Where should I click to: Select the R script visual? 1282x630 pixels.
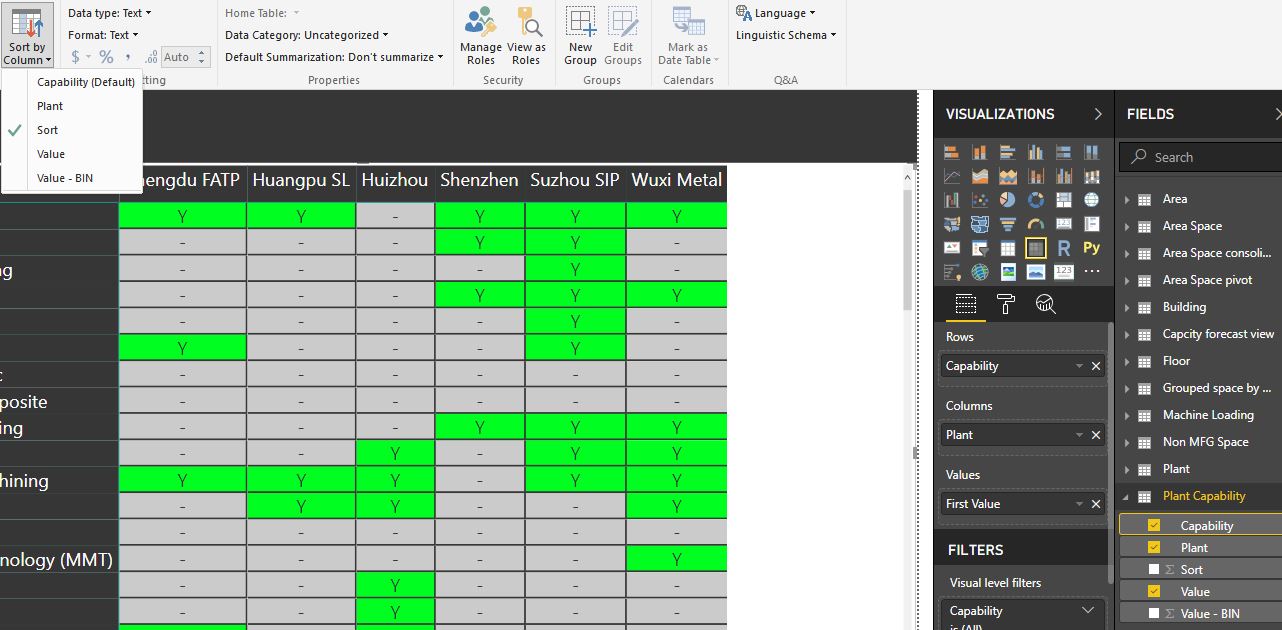coord(1064,248)
